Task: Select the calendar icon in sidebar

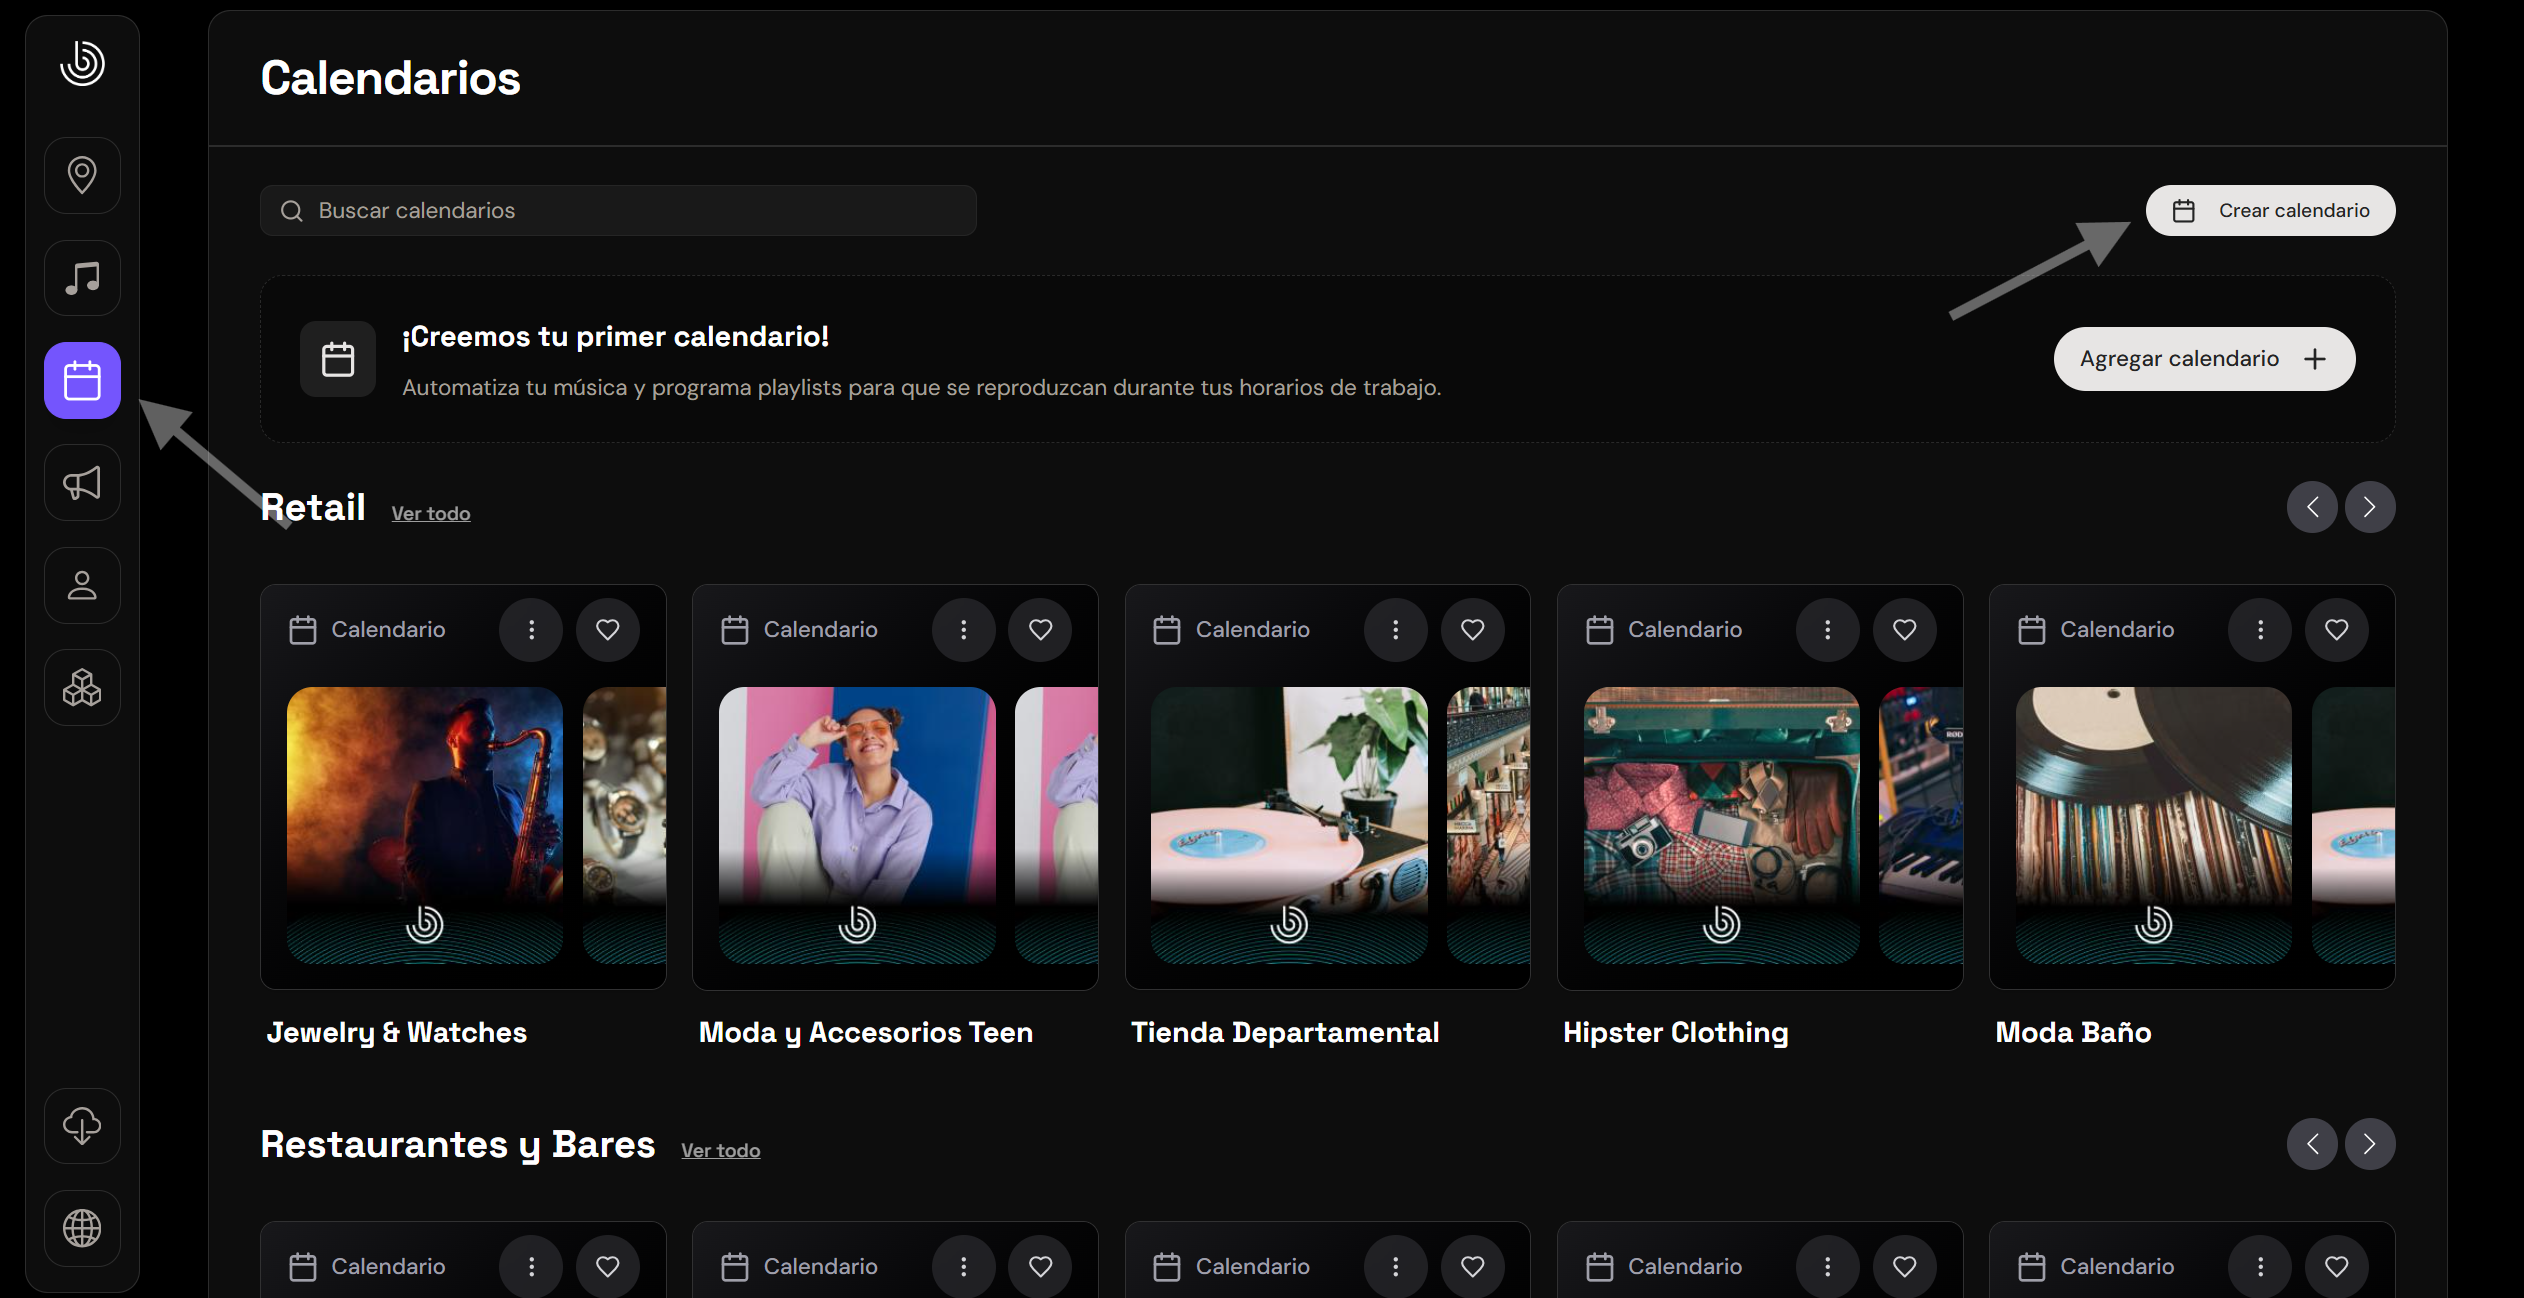Action: click(x=82, y=381)
